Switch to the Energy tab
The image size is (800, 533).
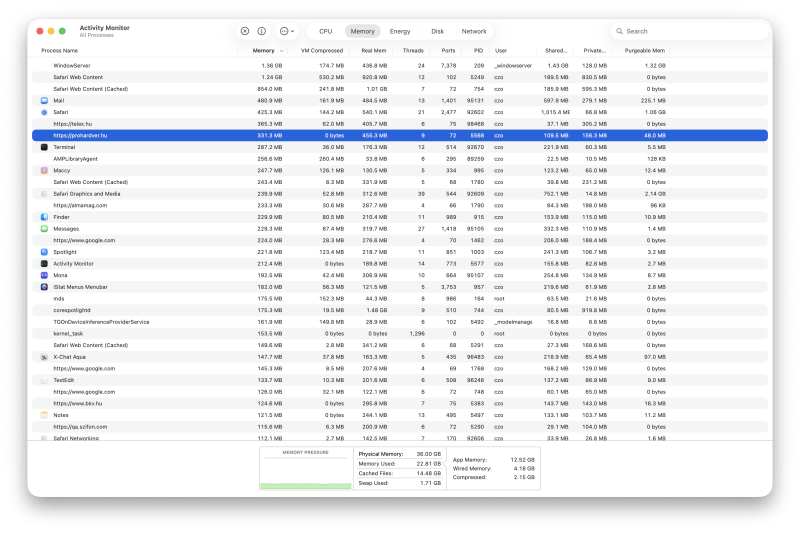(400, 31)
